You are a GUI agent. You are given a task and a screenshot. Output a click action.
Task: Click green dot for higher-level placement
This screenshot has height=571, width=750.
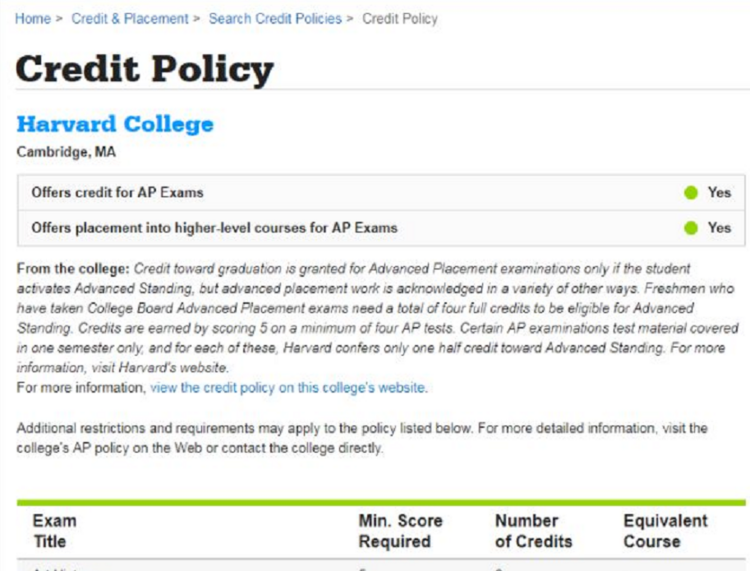click(690, 228)
